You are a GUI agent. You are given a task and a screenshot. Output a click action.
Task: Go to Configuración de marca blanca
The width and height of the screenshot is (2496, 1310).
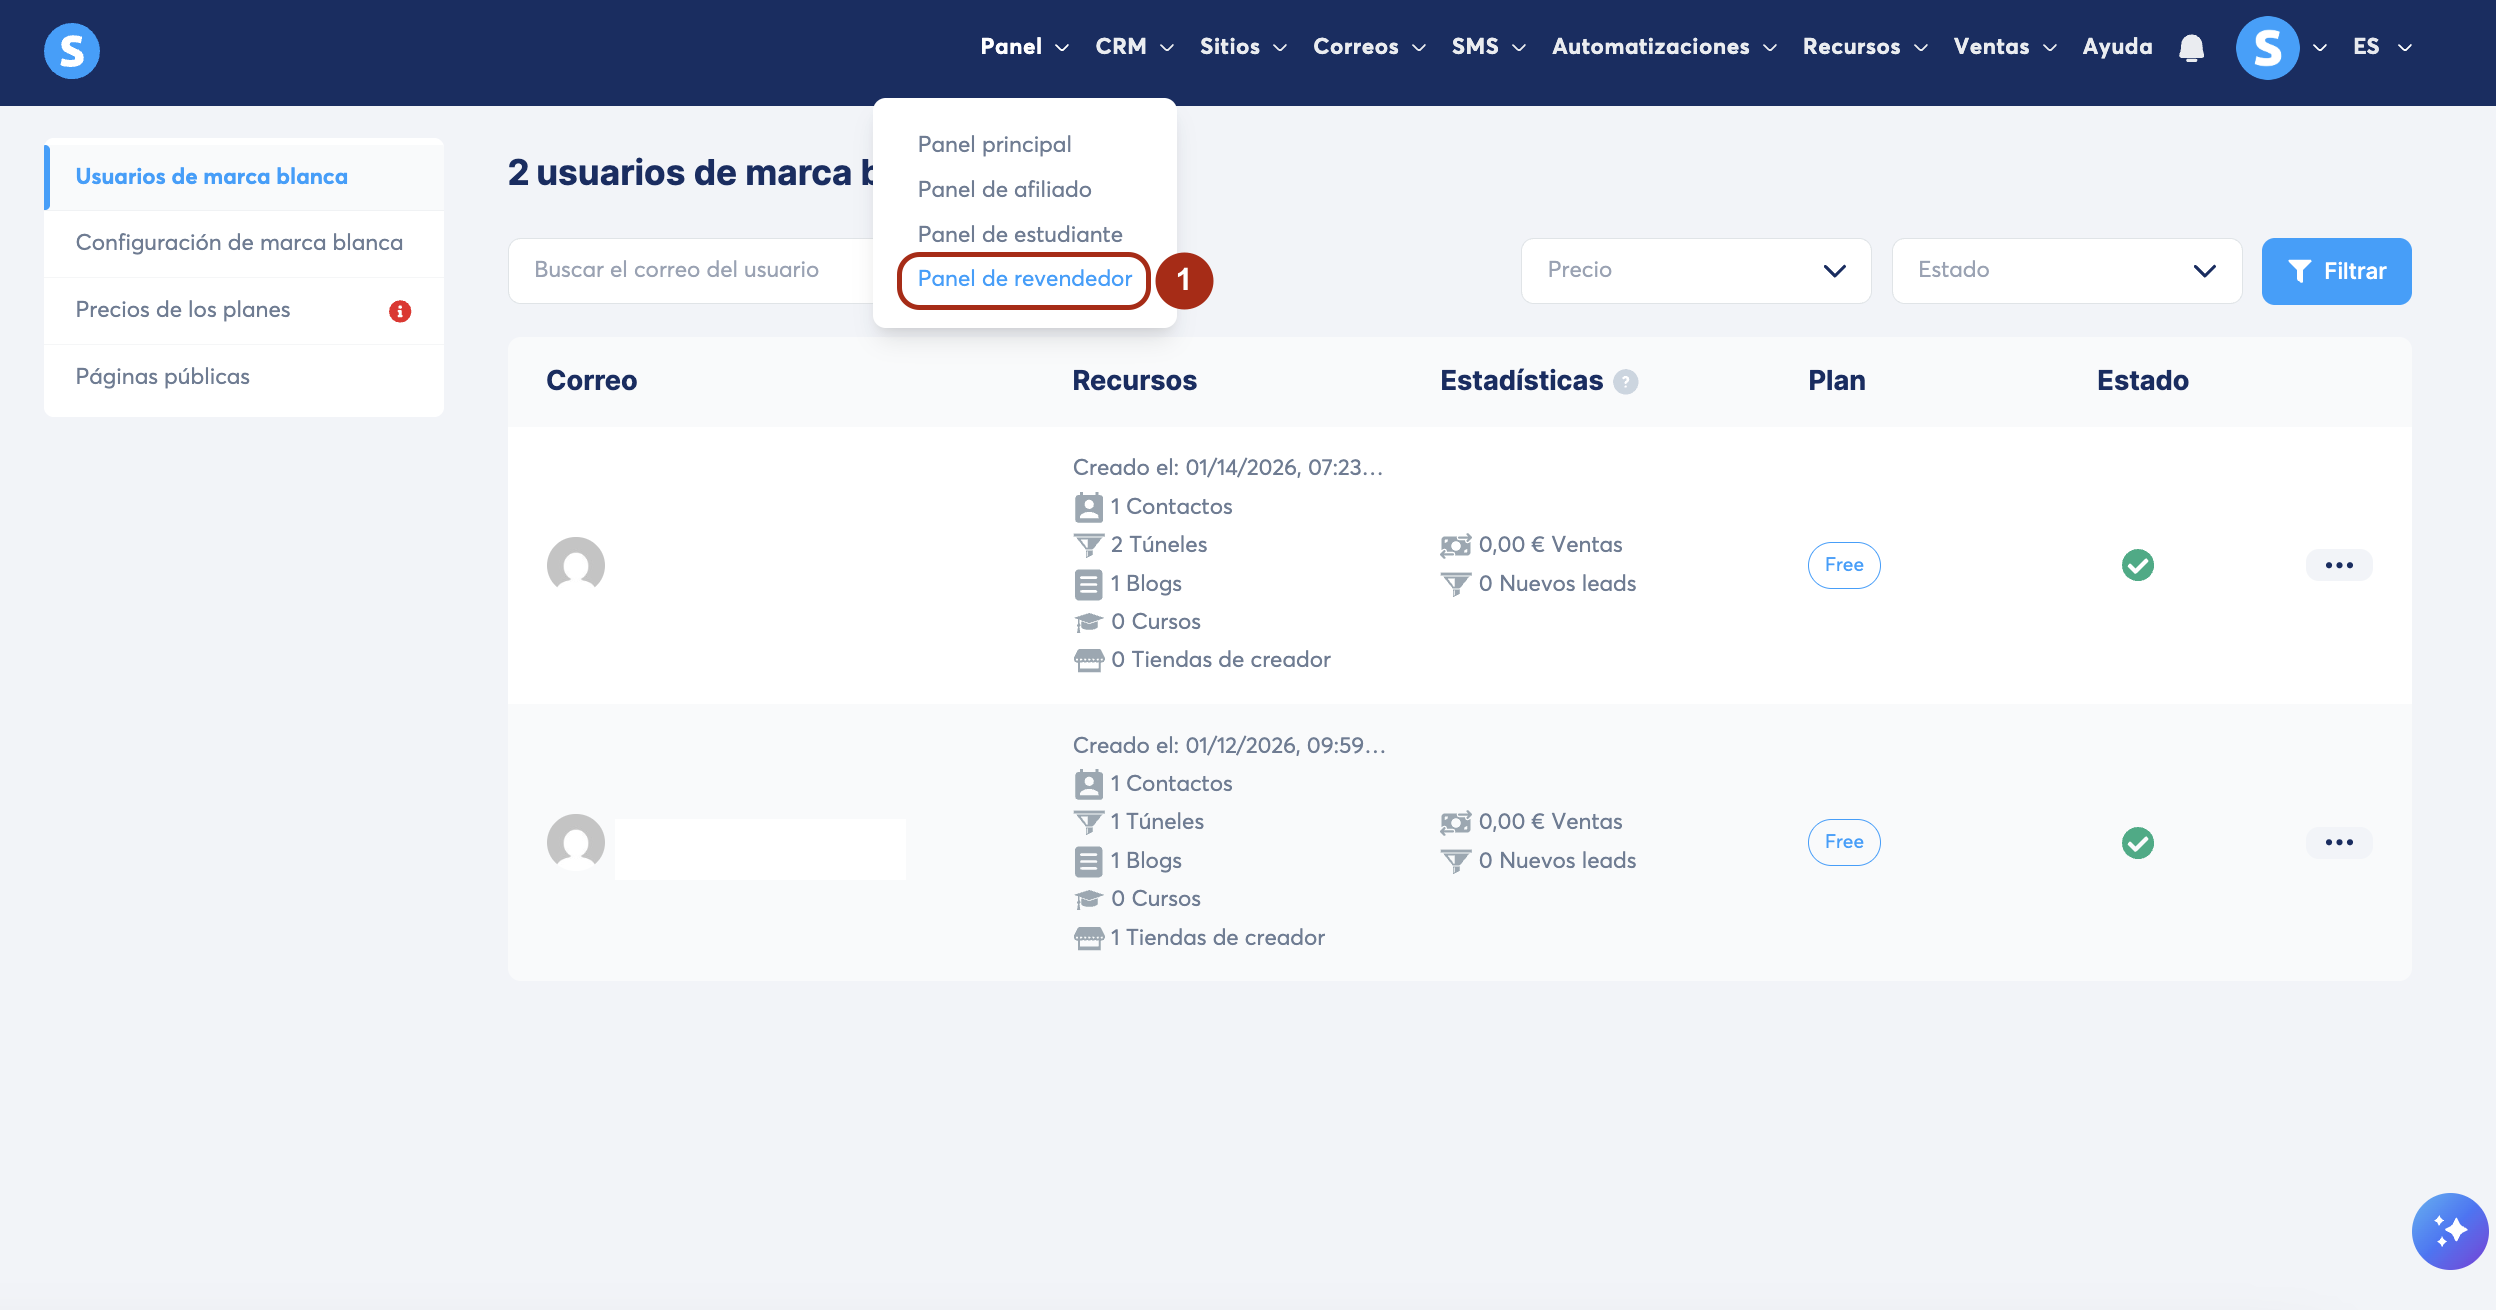coord(239,243)
